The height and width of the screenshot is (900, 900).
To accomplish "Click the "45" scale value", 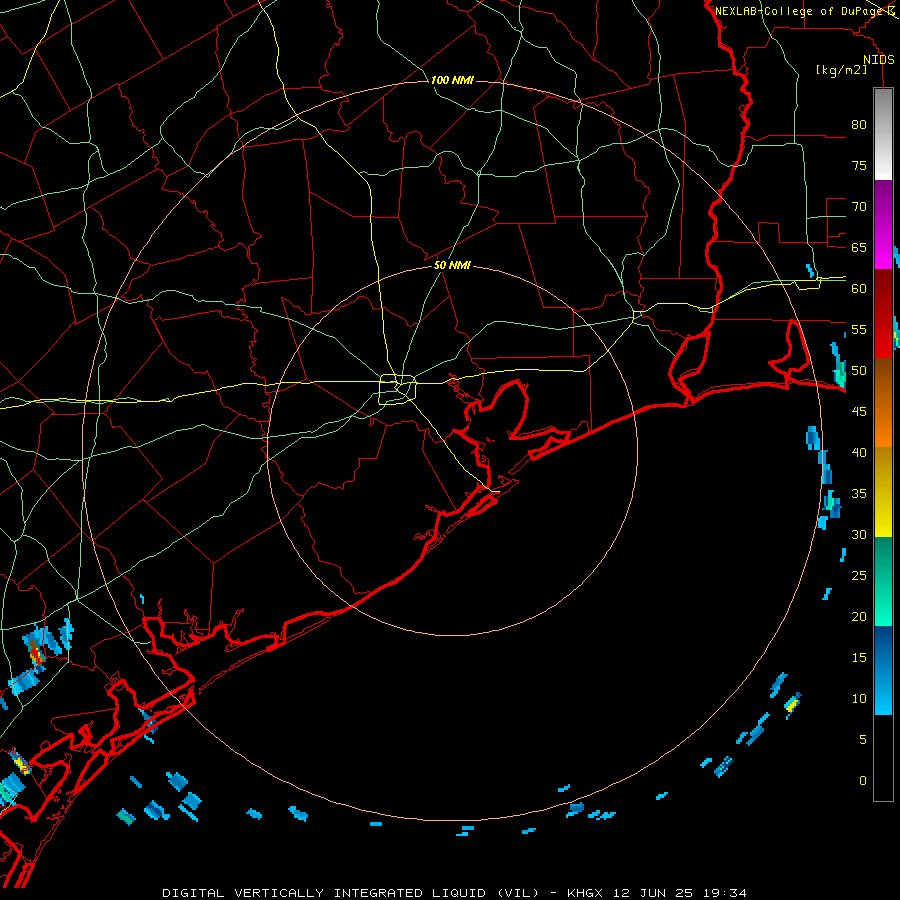I will 859,412.
